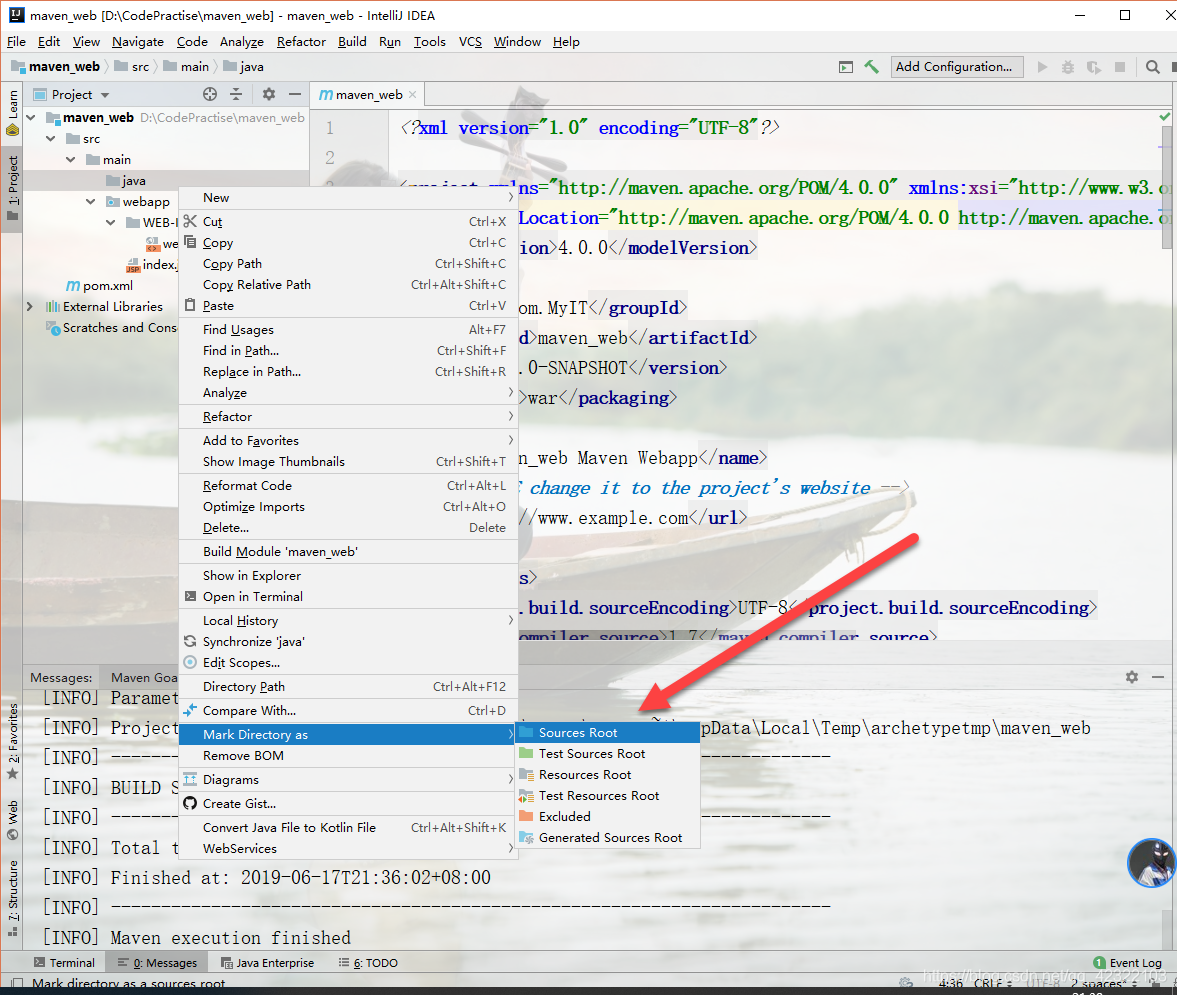
Task: Select Scratches and Consoles tree item
Action: [x=112, y=327]
